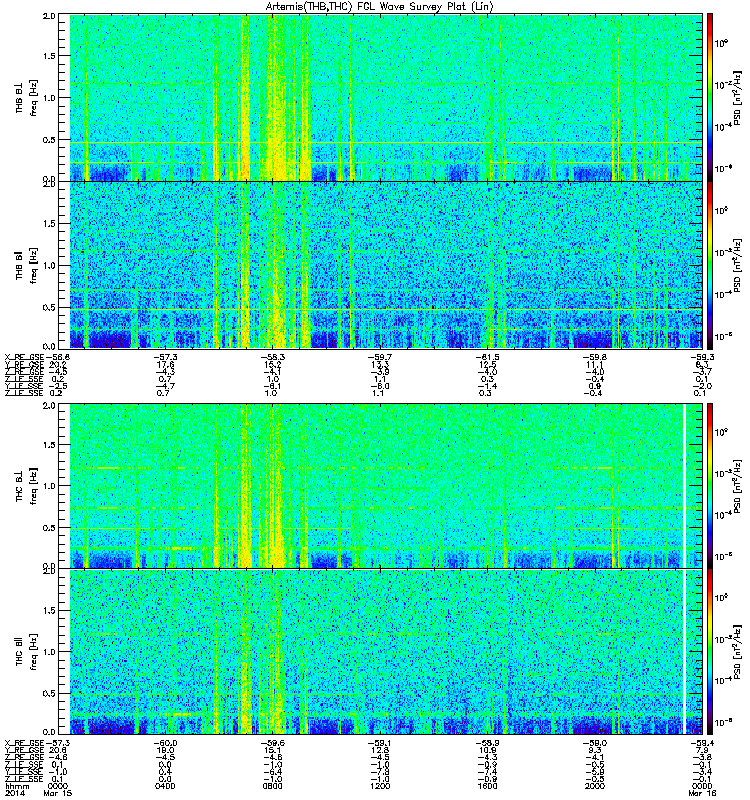This screenshot has height=800, width=750.
Task: Click the plot title 'Artemis(THB,THC) FGL Wave Survey Plot'
Action: pyautogui.click(x=375, y=6)
